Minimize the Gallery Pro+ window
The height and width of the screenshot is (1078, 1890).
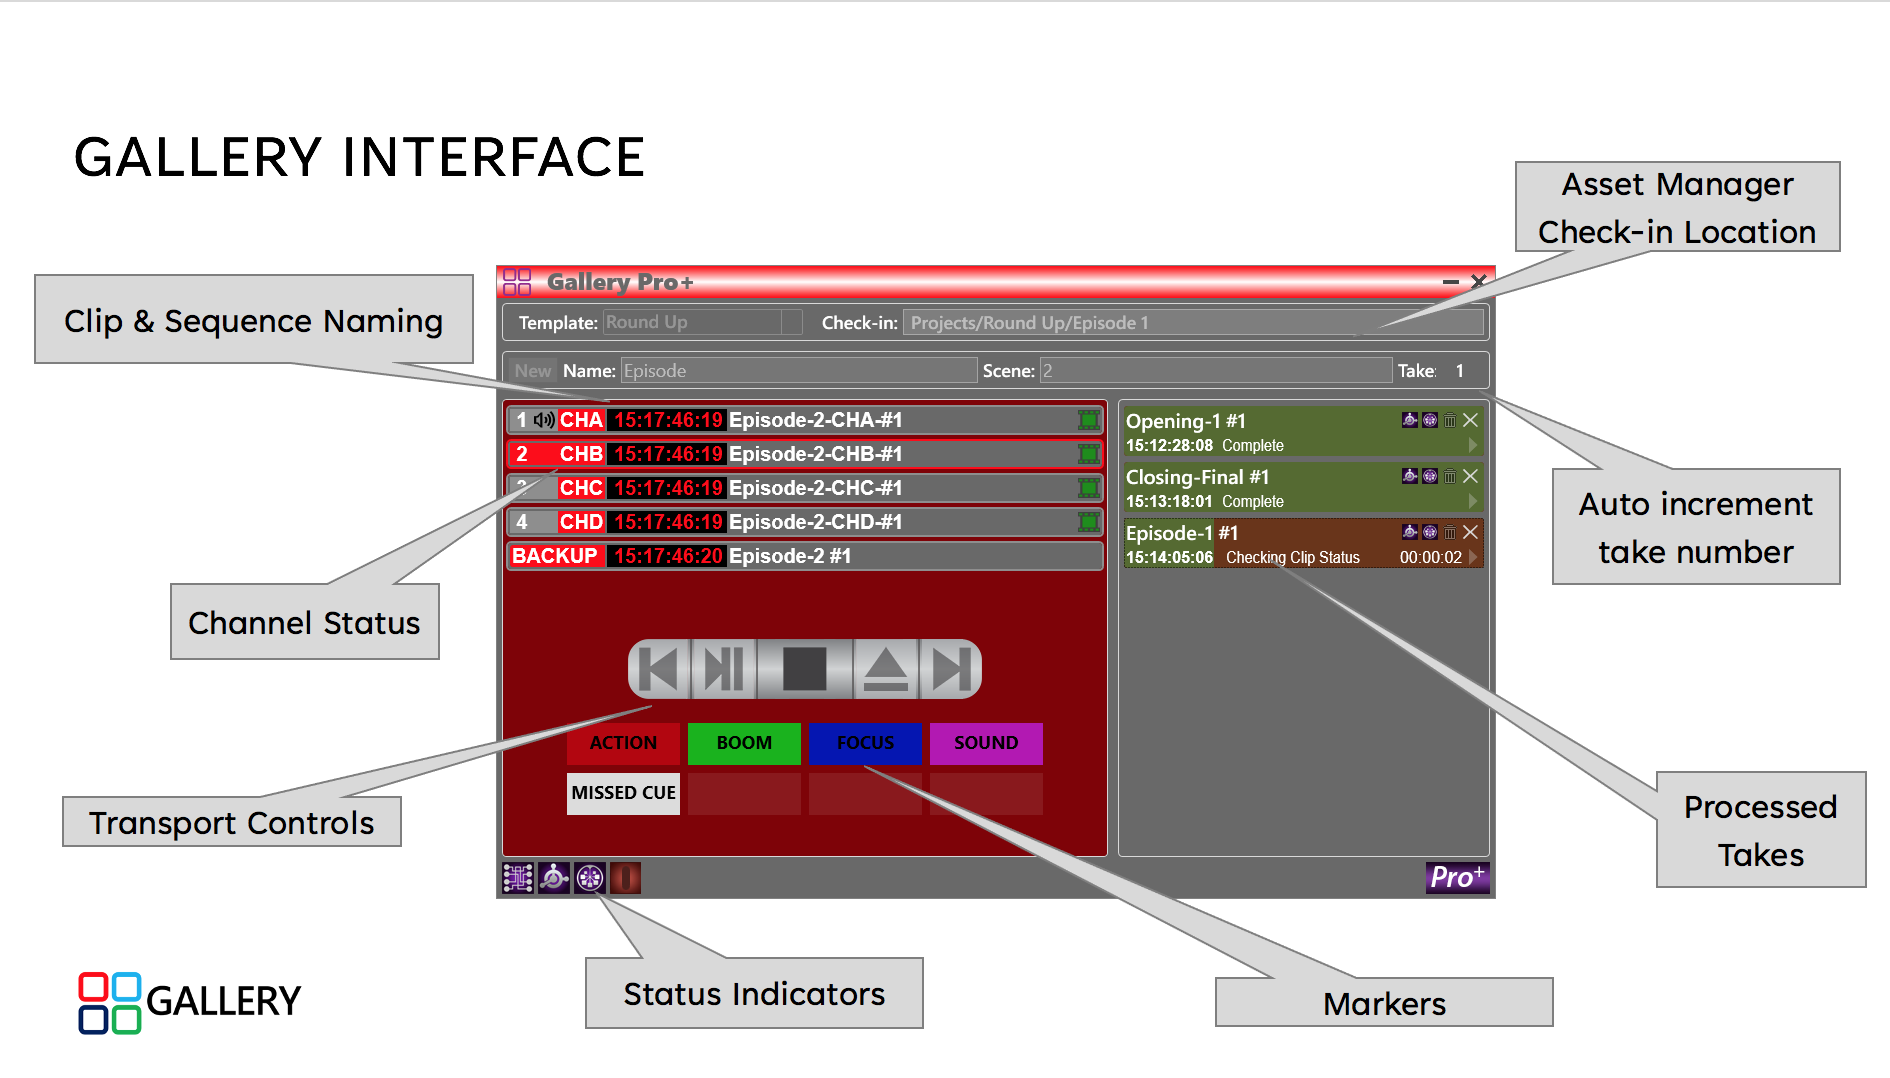click(1450, 282)
